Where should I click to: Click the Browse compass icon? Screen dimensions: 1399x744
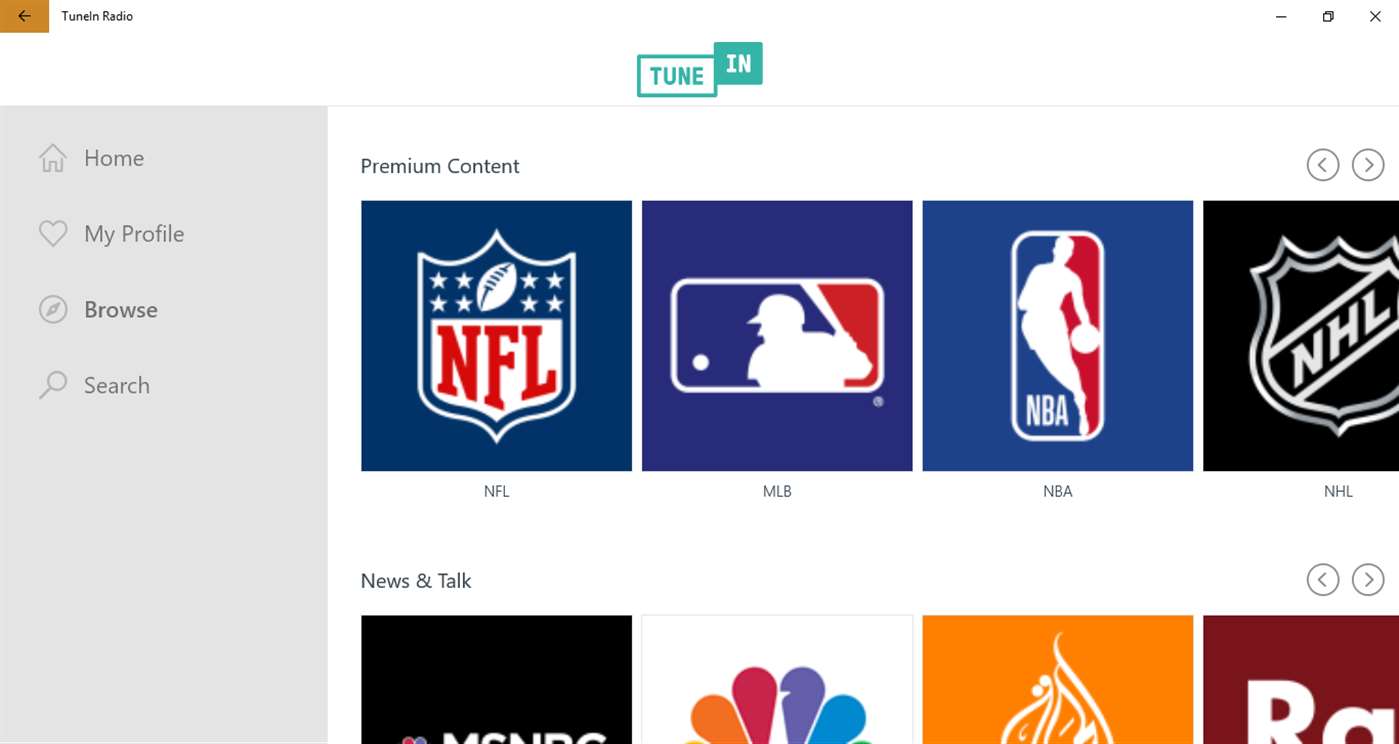[53, 310]
